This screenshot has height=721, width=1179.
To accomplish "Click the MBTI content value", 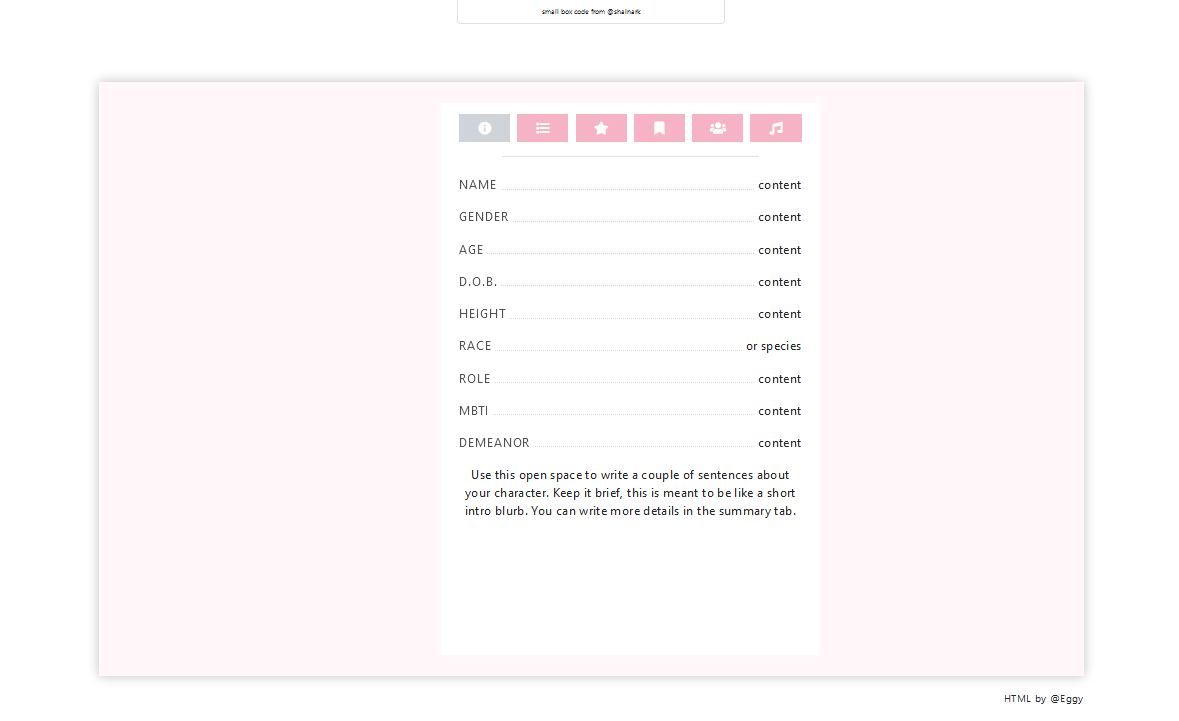I will (x=780, y=410).
